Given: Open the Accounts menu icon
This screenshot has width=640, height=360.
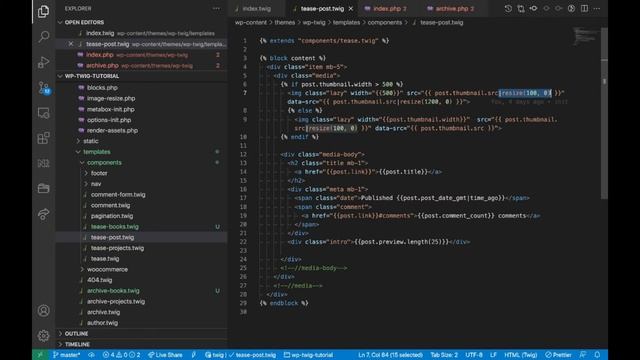Looking at the screenshot, I should tap(43, 311).
